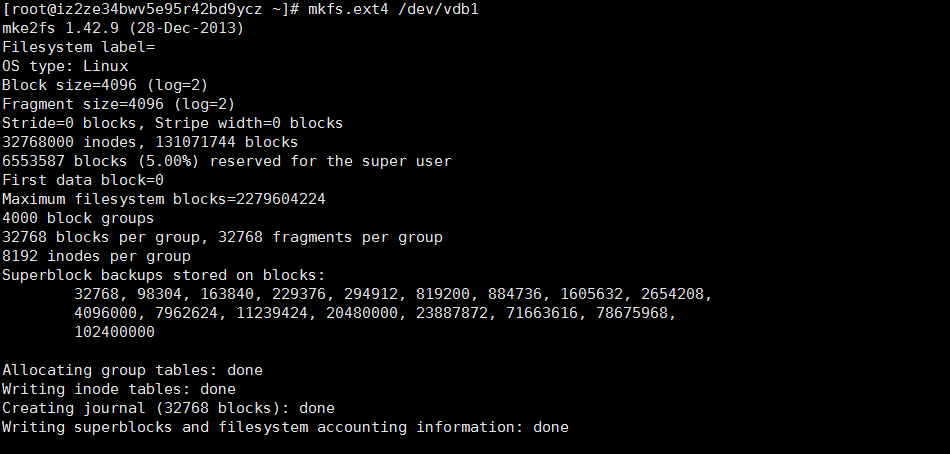
Task: Click the 5.00% reserved blocks line
Action: pyautogui.click(x=227, y=161)
